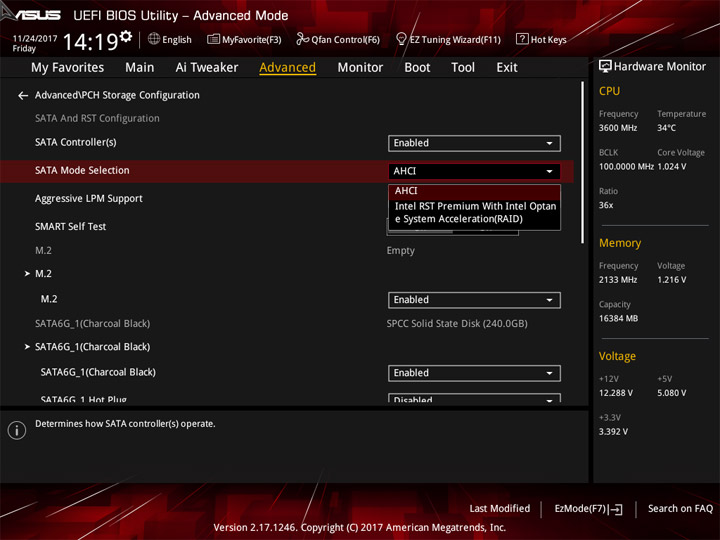This screenshot has width=720, height=540.
Task: Open the SATA6G_1 Hot Plug dropdown
Action: coord(474,398)
